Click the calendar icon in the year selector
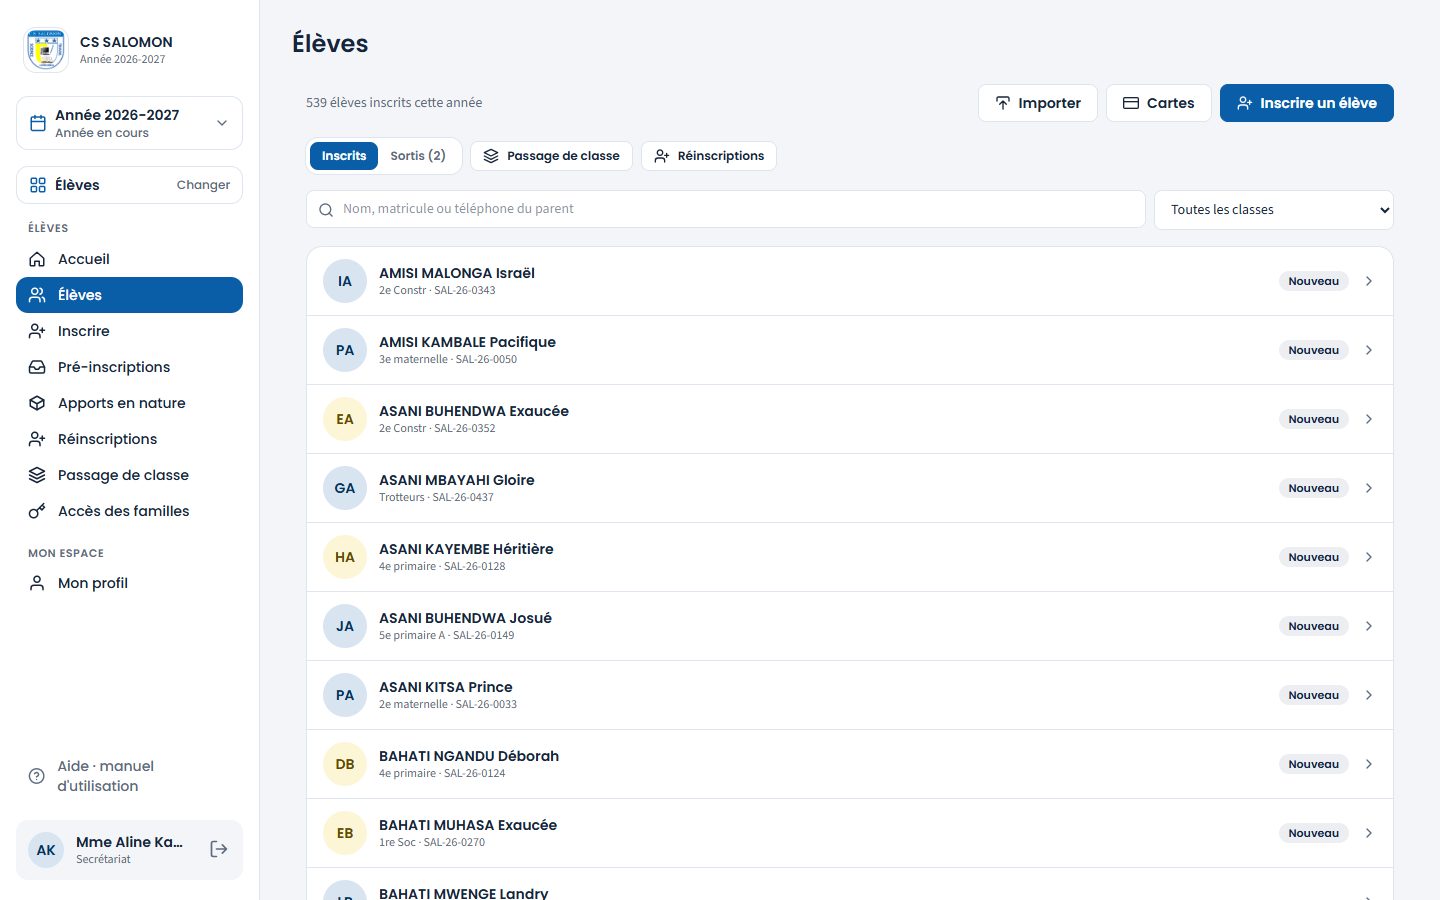The image size is (1440, 900). point(38,123)
